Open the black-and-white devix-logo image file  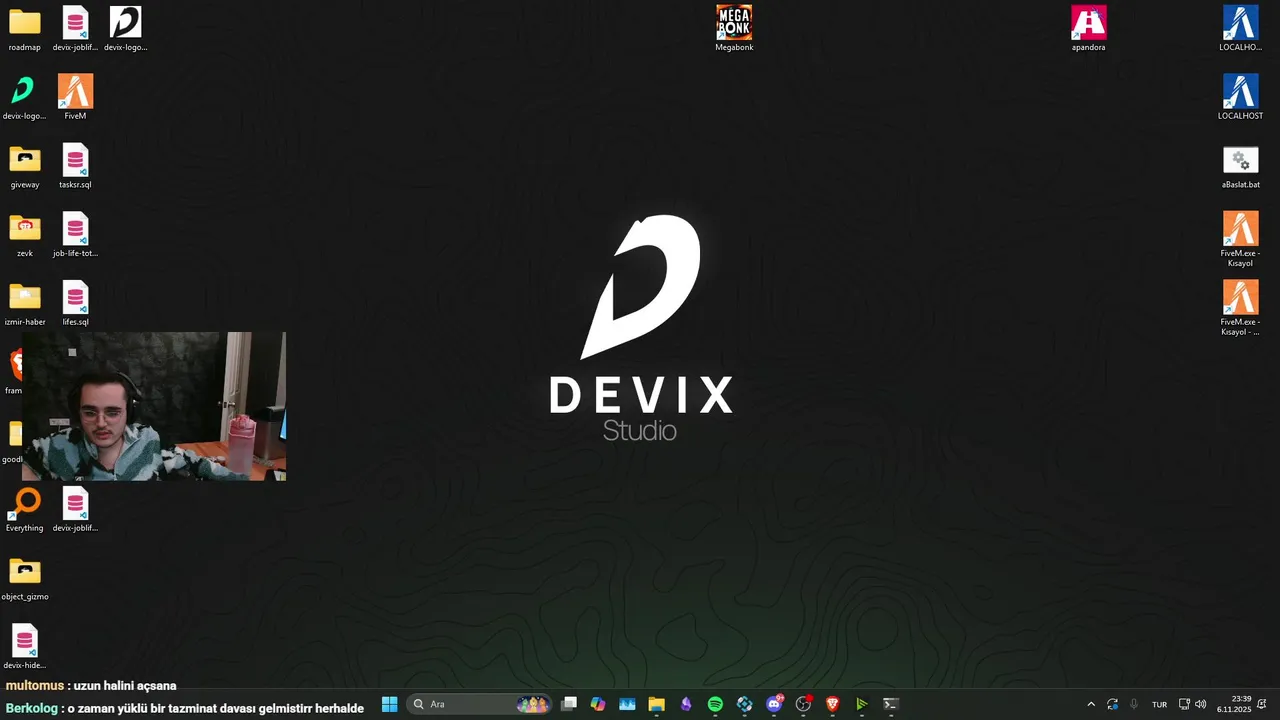pyautogui.click(x=125, y=29)
